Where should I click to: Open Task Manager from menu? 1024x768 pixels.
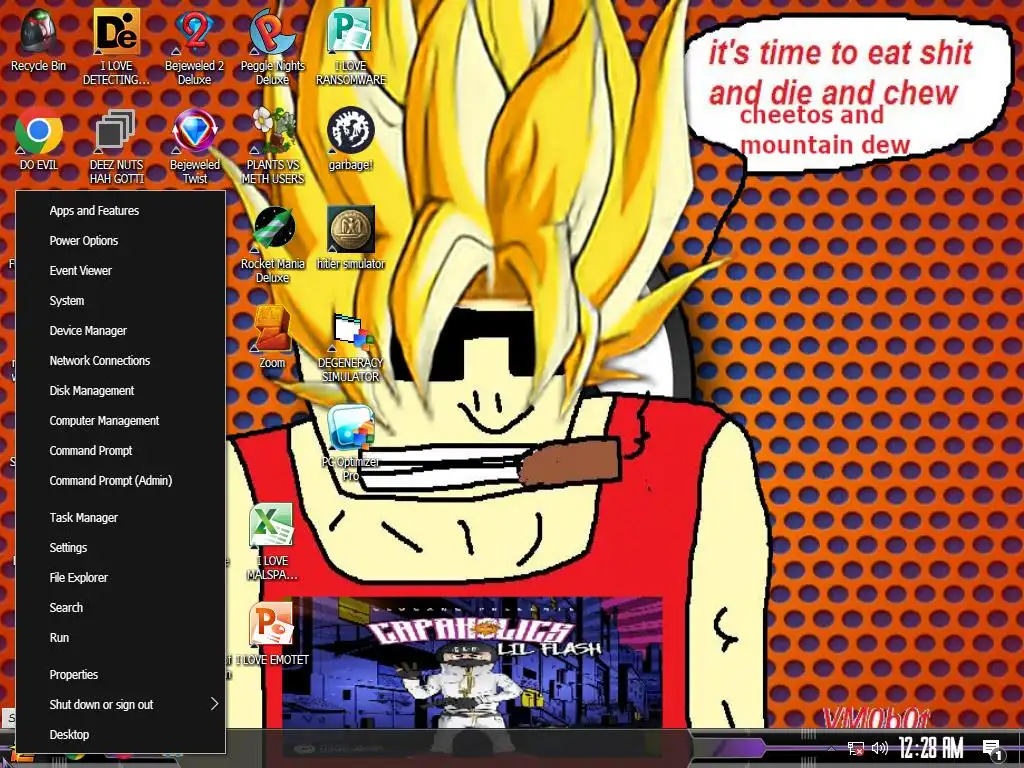tap(121, 517)
